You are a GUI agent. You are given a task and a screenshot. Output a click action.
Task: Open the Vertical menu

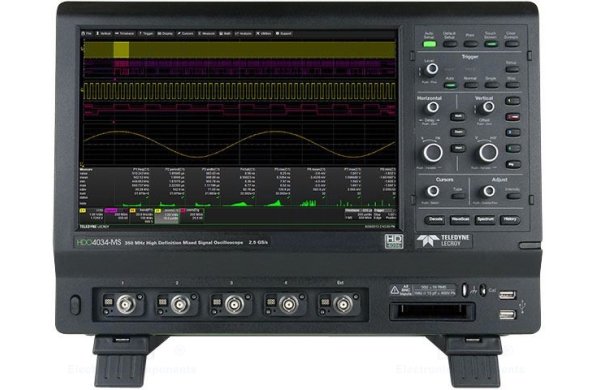(x=103, y=34)
